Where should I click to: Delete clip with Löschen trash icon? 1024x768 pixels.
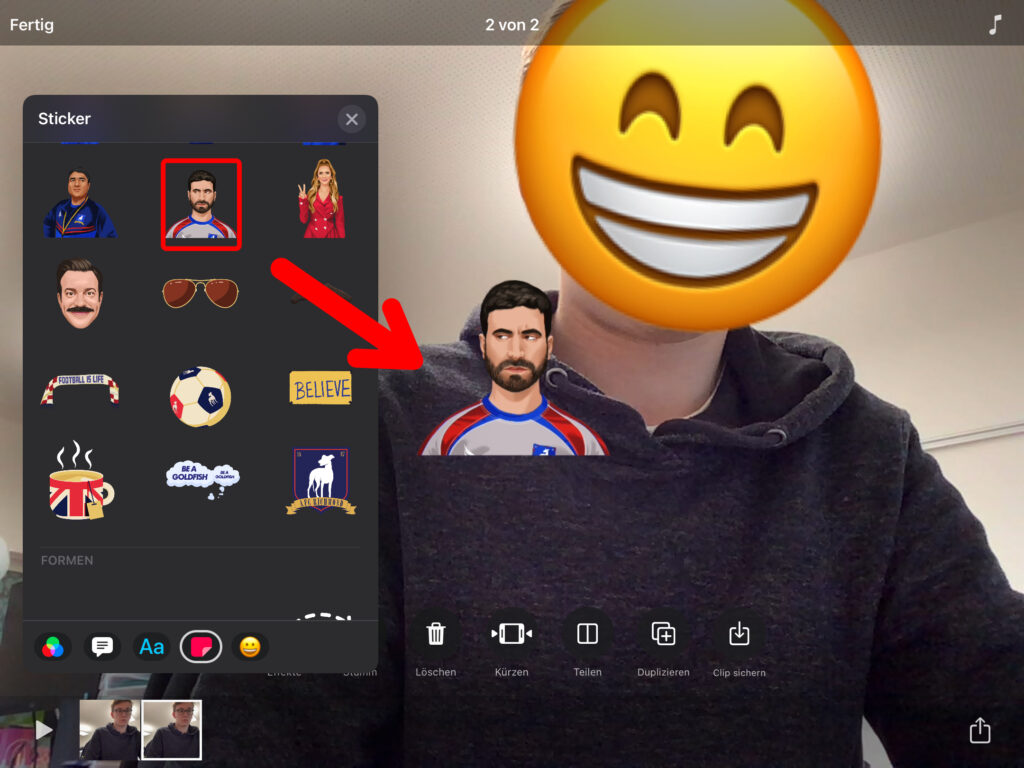pos(436,634)
